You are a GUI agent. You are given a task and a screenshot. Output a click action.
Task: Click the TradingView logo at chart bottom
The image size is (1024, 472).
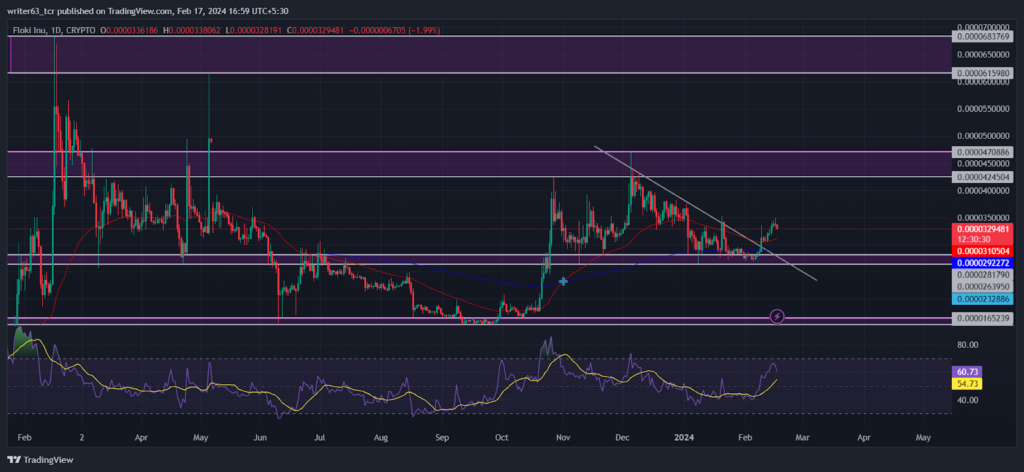tap(40, 460)
